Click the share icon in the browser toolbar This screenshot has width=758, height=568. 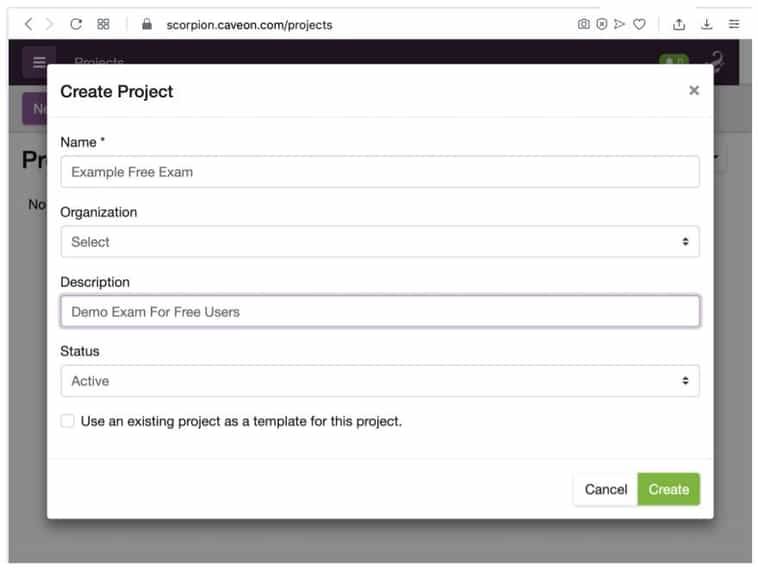pyautogui.click(x=680, y=24)
